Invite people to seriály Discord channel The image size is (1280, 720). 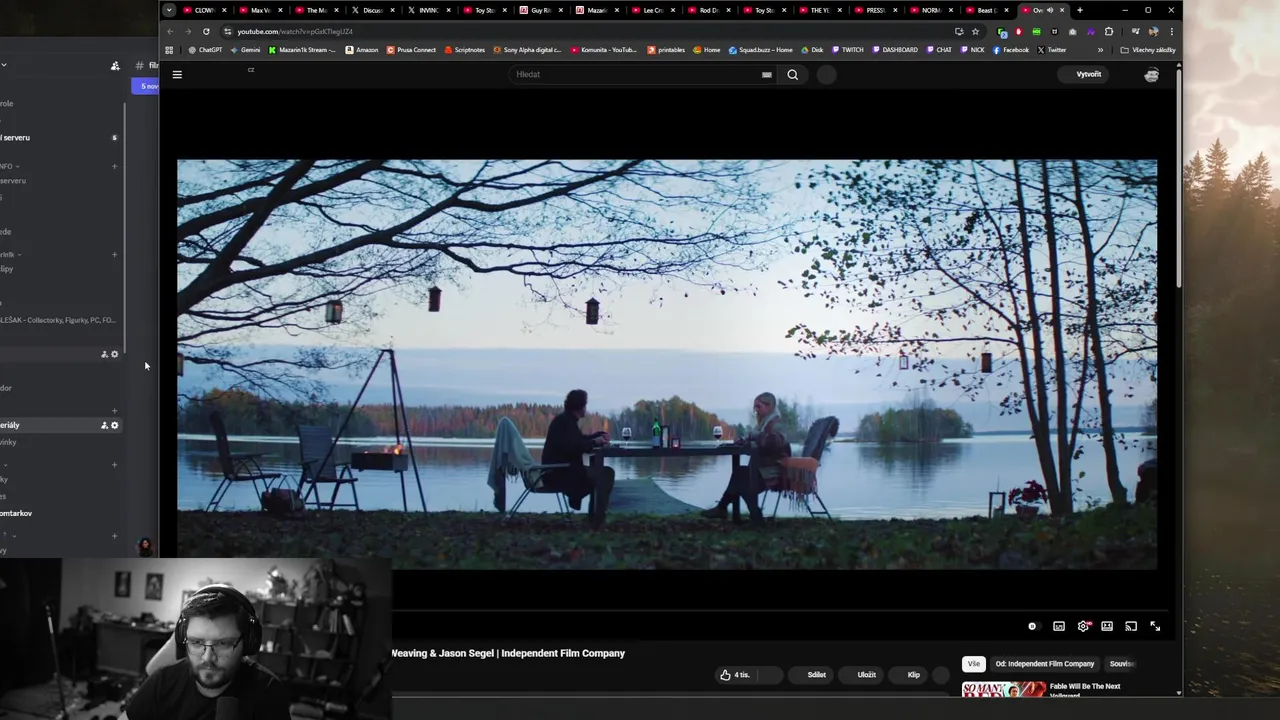coord(104,426)
